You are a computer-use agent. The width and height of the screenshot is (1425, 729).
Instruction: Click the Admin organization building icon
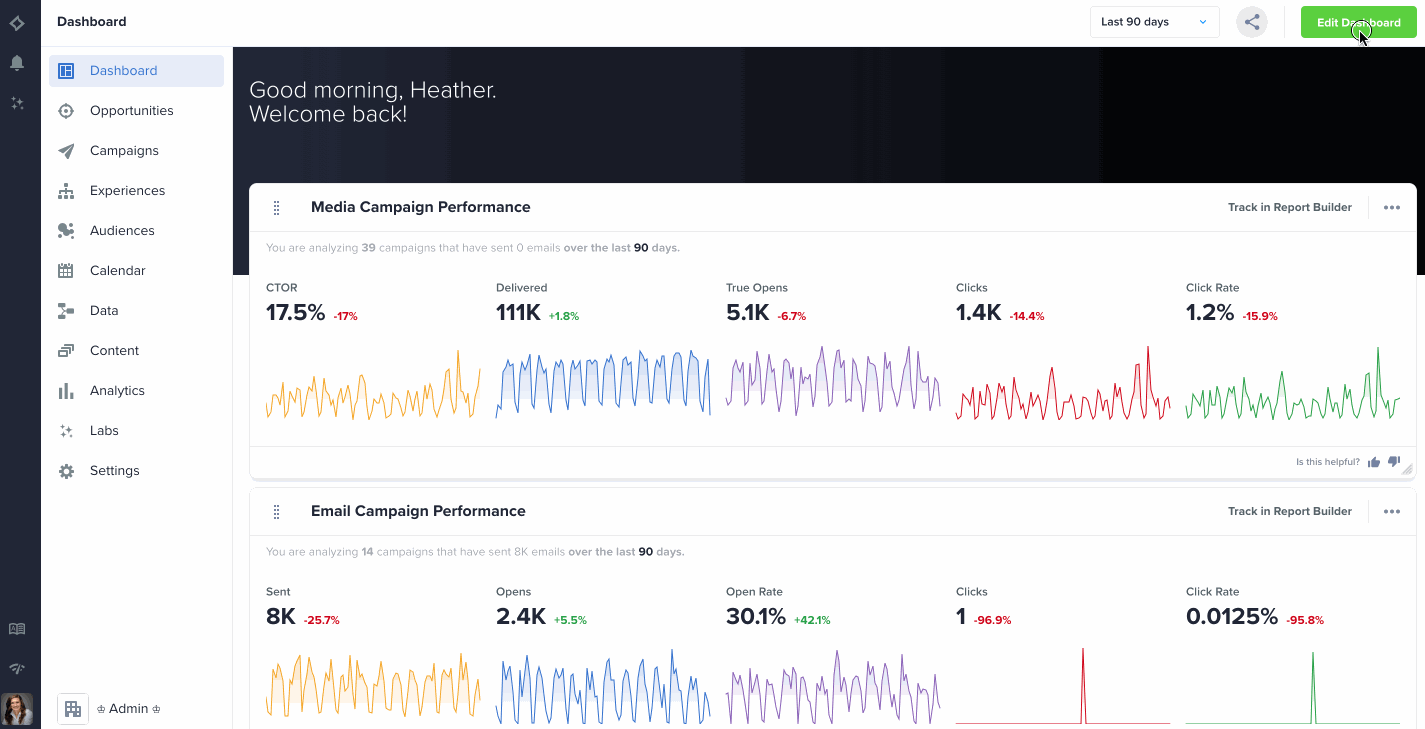(73, 709)
